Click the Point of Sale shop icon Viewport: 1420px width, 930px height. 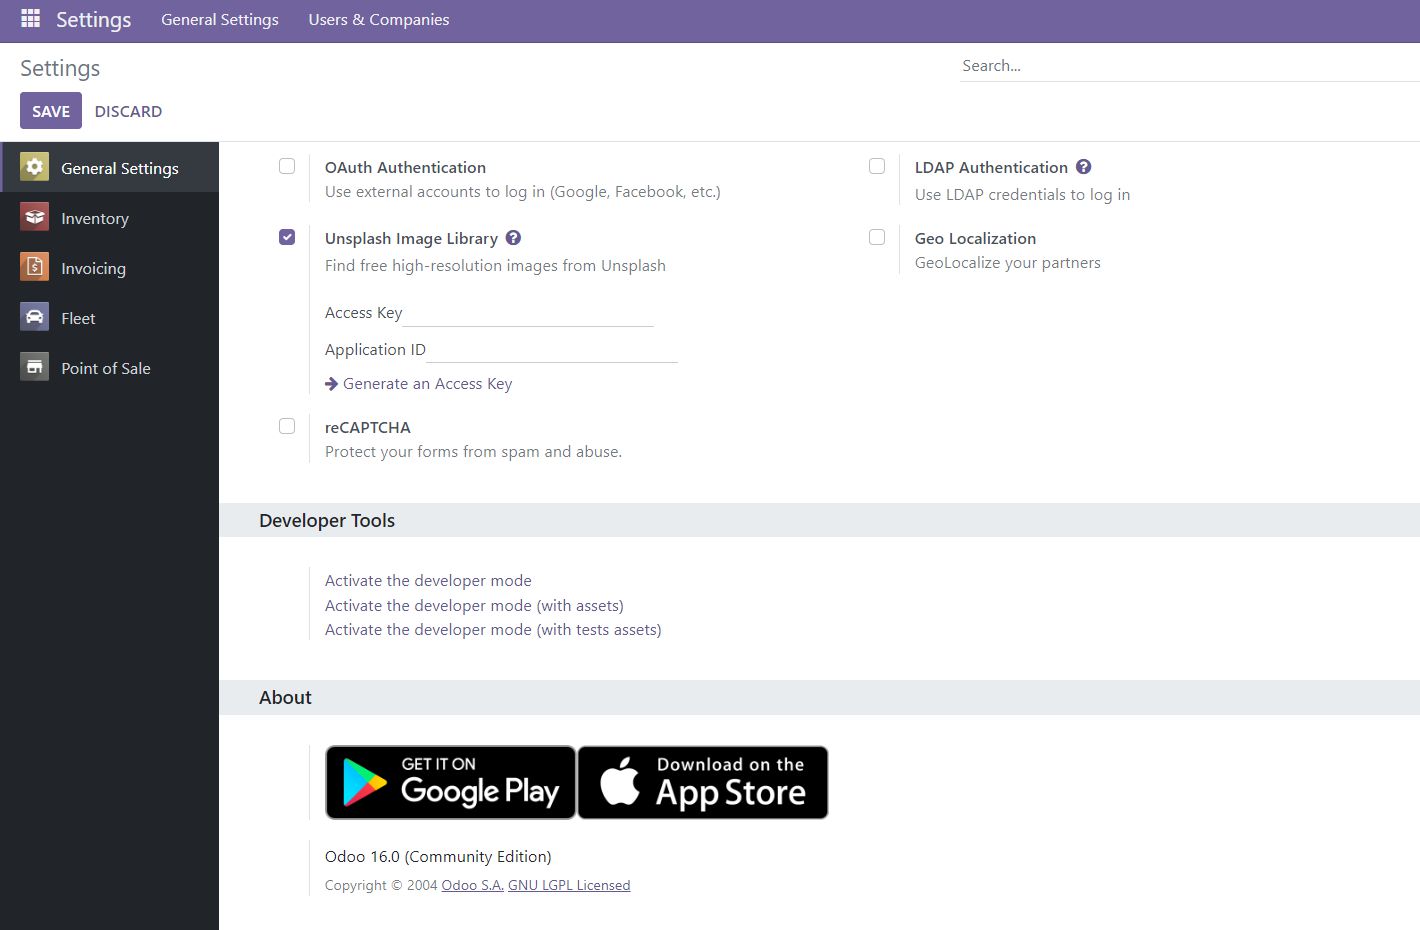(x=35, y=367)
